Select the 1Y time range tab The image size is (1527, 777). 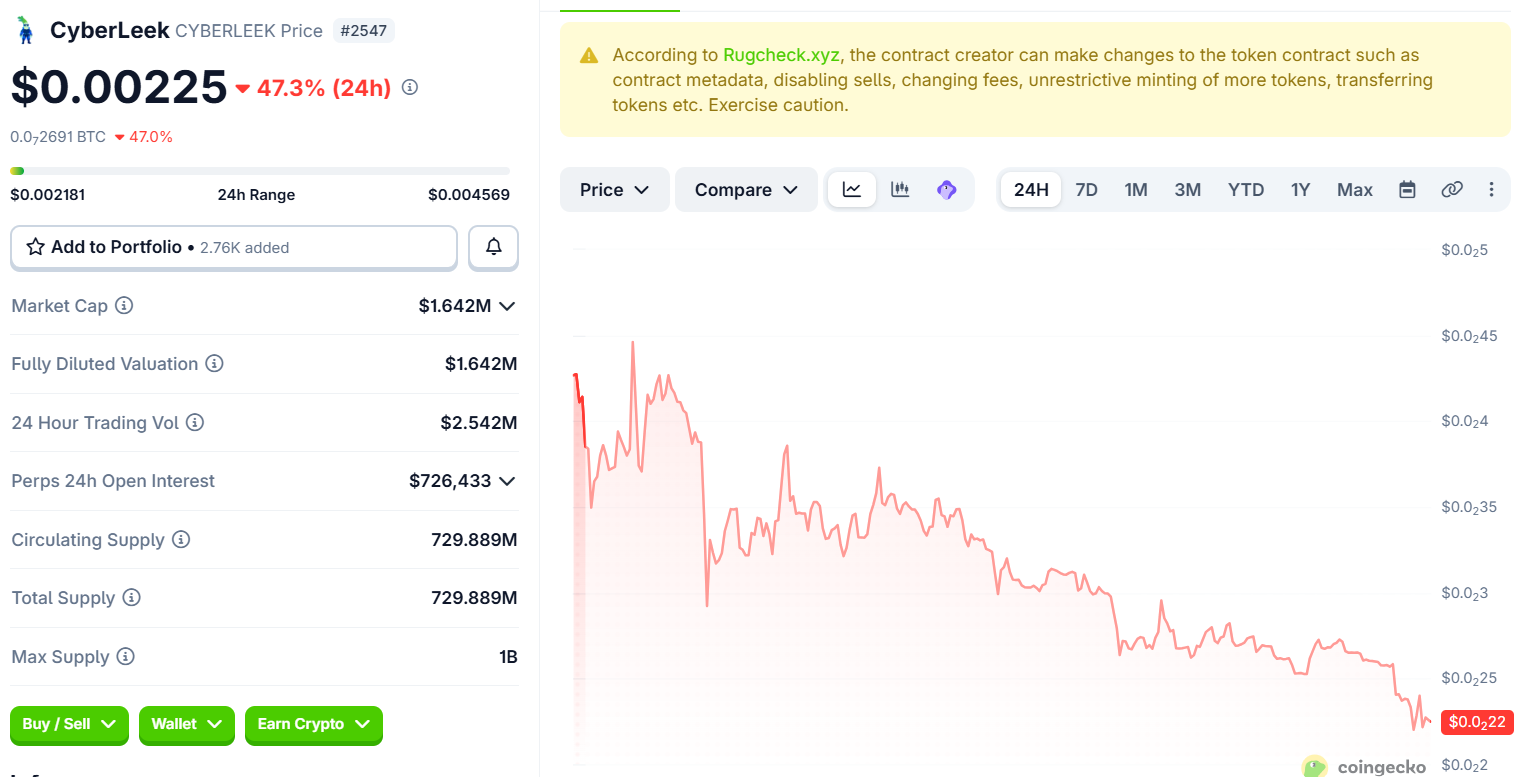click(x=1300, y=190)
